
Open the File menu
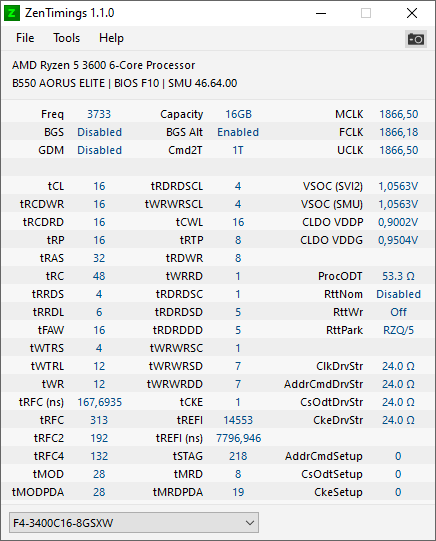click(x=25, y=38)
